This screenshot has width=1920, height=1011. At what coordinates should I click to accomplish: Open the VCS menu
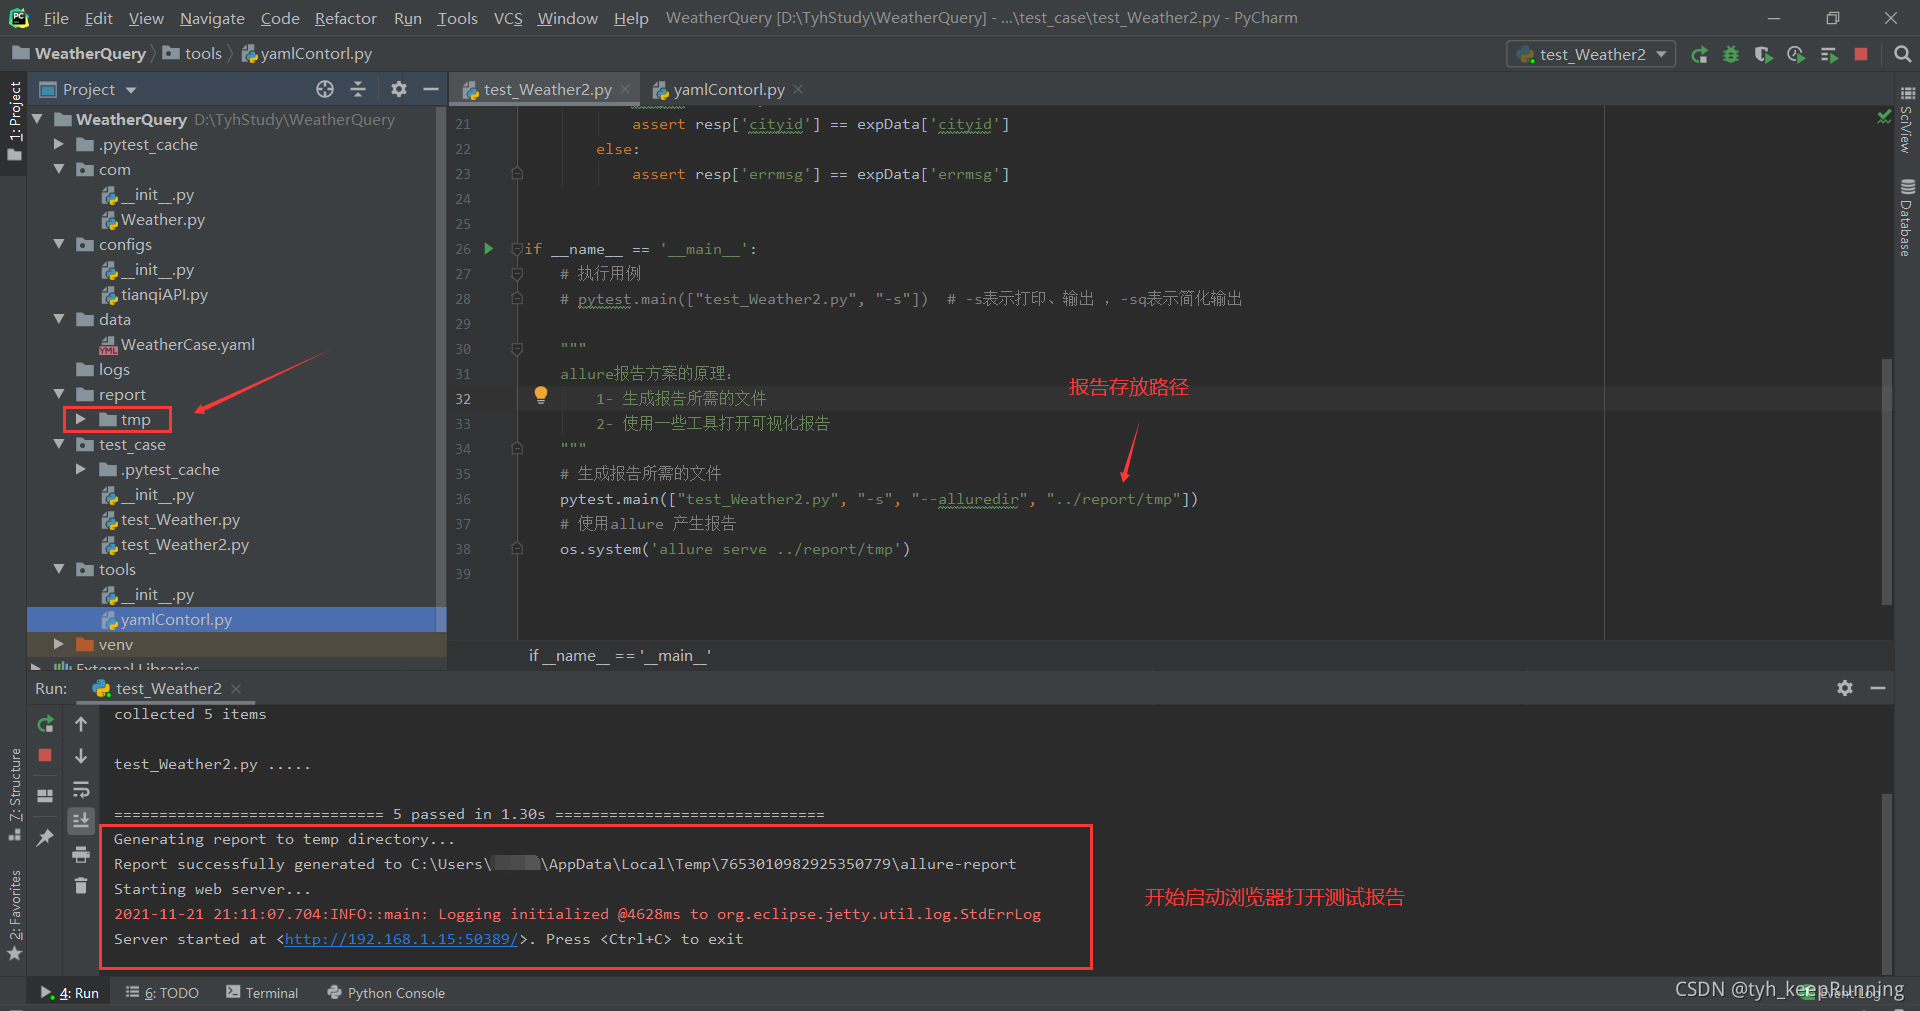(508, 18)
